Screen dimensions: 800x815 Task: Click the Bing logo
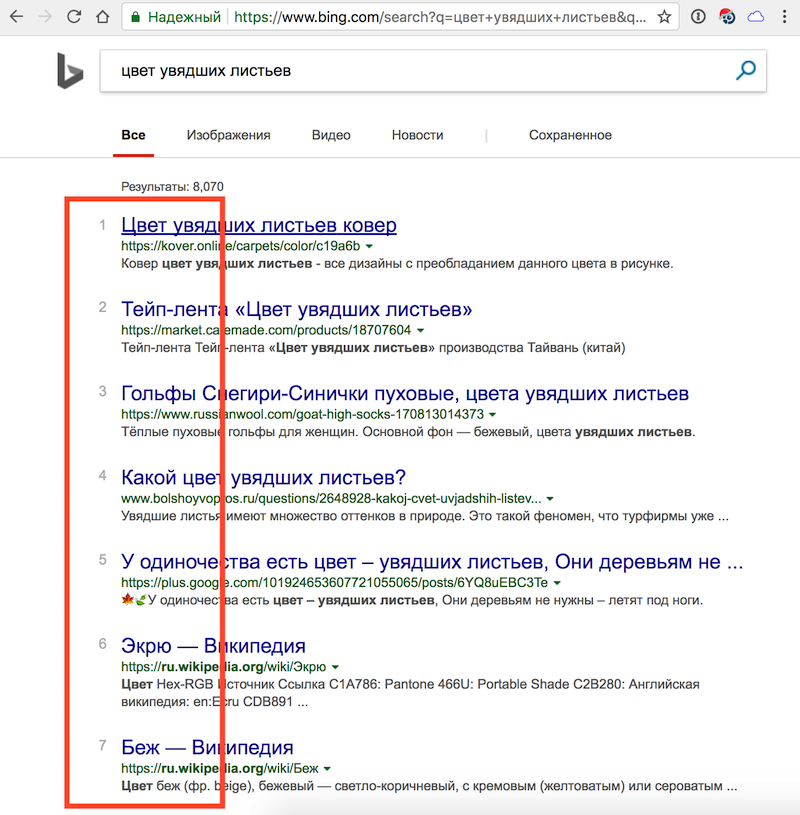(70, 71)
